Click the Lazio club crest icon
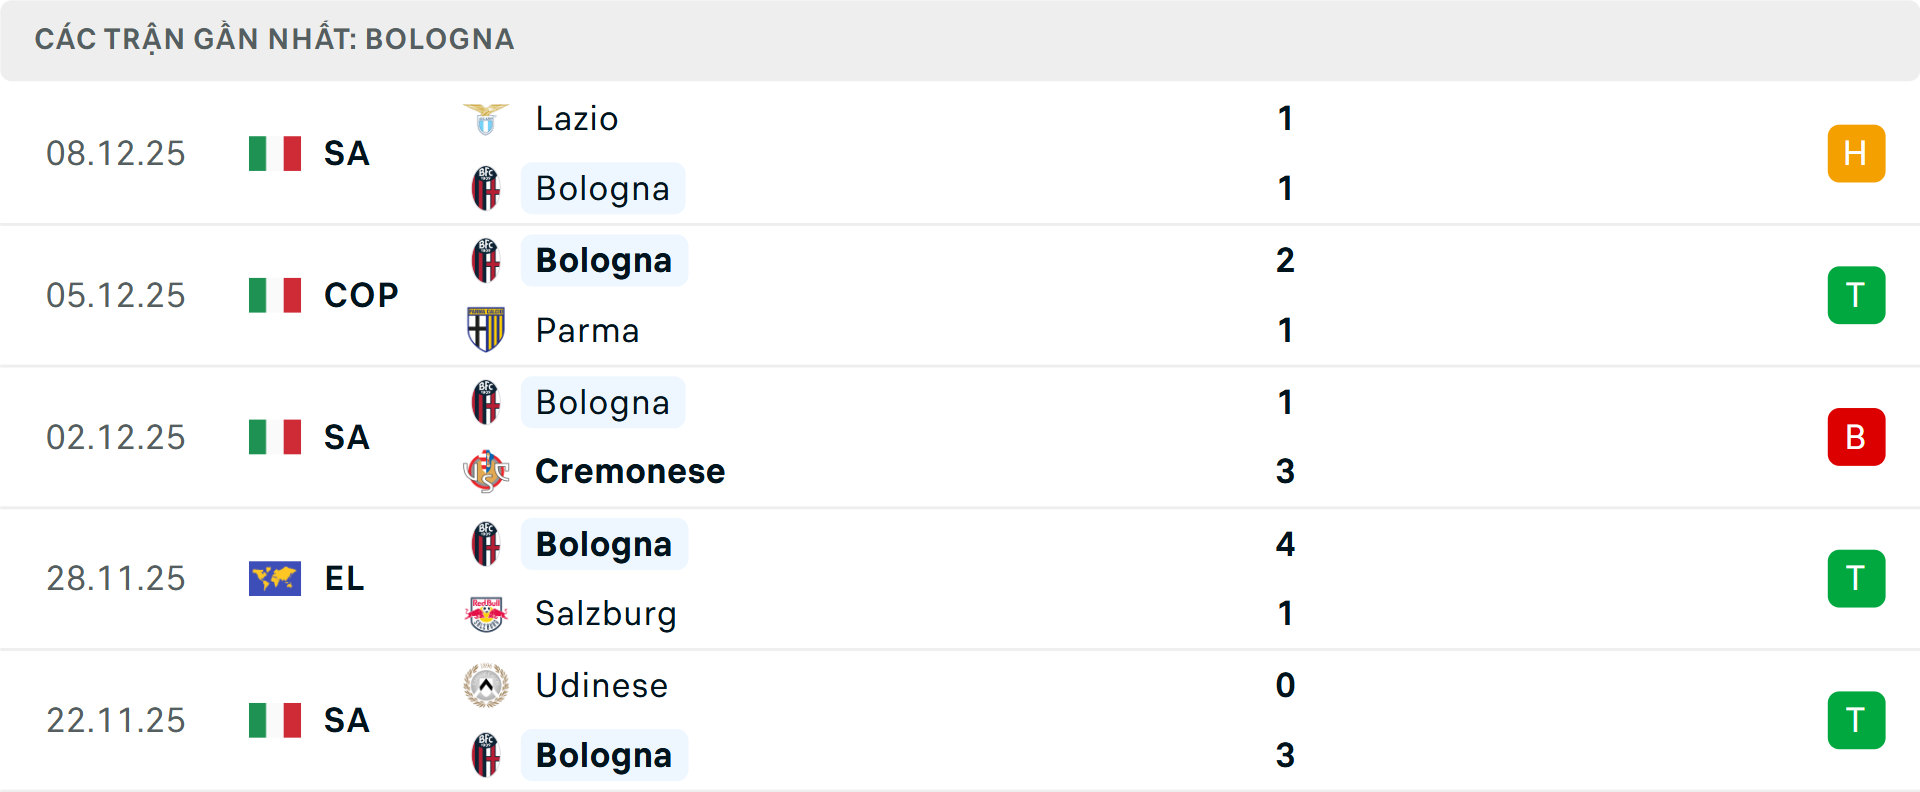 (x=486, y=118)
